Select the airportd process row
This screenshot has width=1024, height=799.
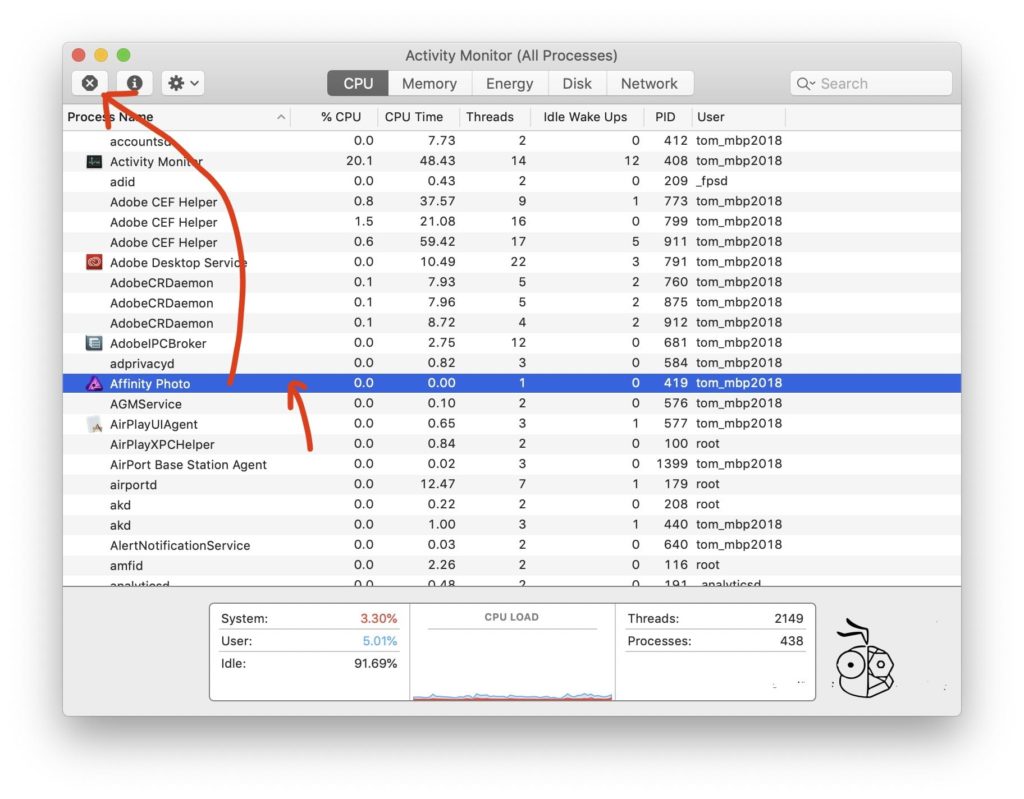pos(180,484)
